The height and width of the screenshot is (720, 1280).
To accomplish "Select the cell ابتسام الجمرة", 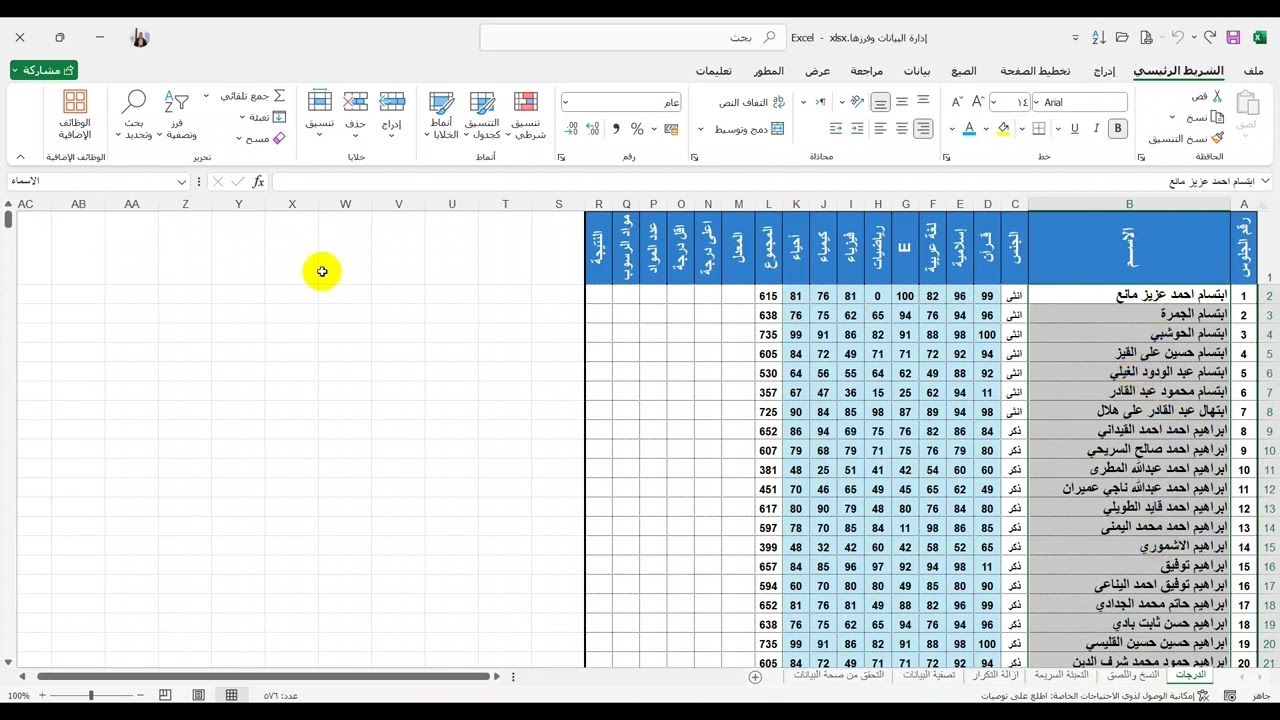I will click(x=1129, y=315).
